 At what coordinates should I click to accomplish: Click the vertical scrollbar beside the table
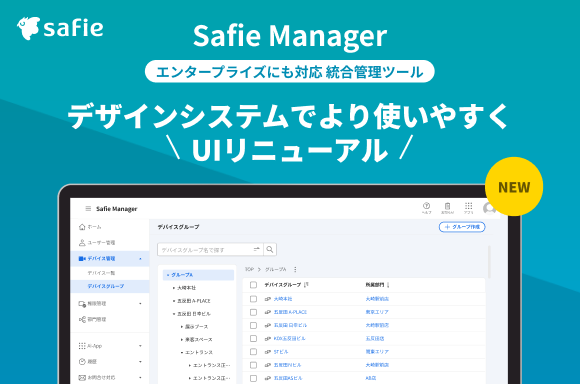(489, 262)
